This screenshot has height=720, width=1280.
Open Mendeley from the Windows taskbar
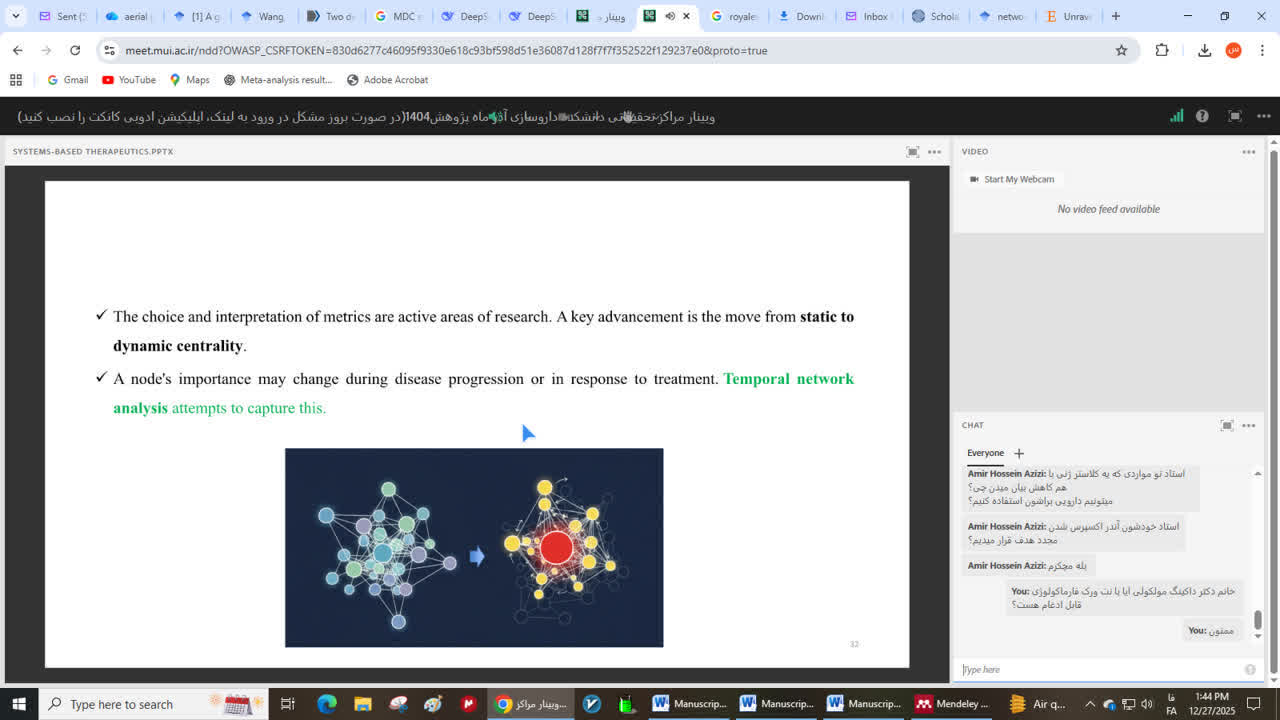952,704
